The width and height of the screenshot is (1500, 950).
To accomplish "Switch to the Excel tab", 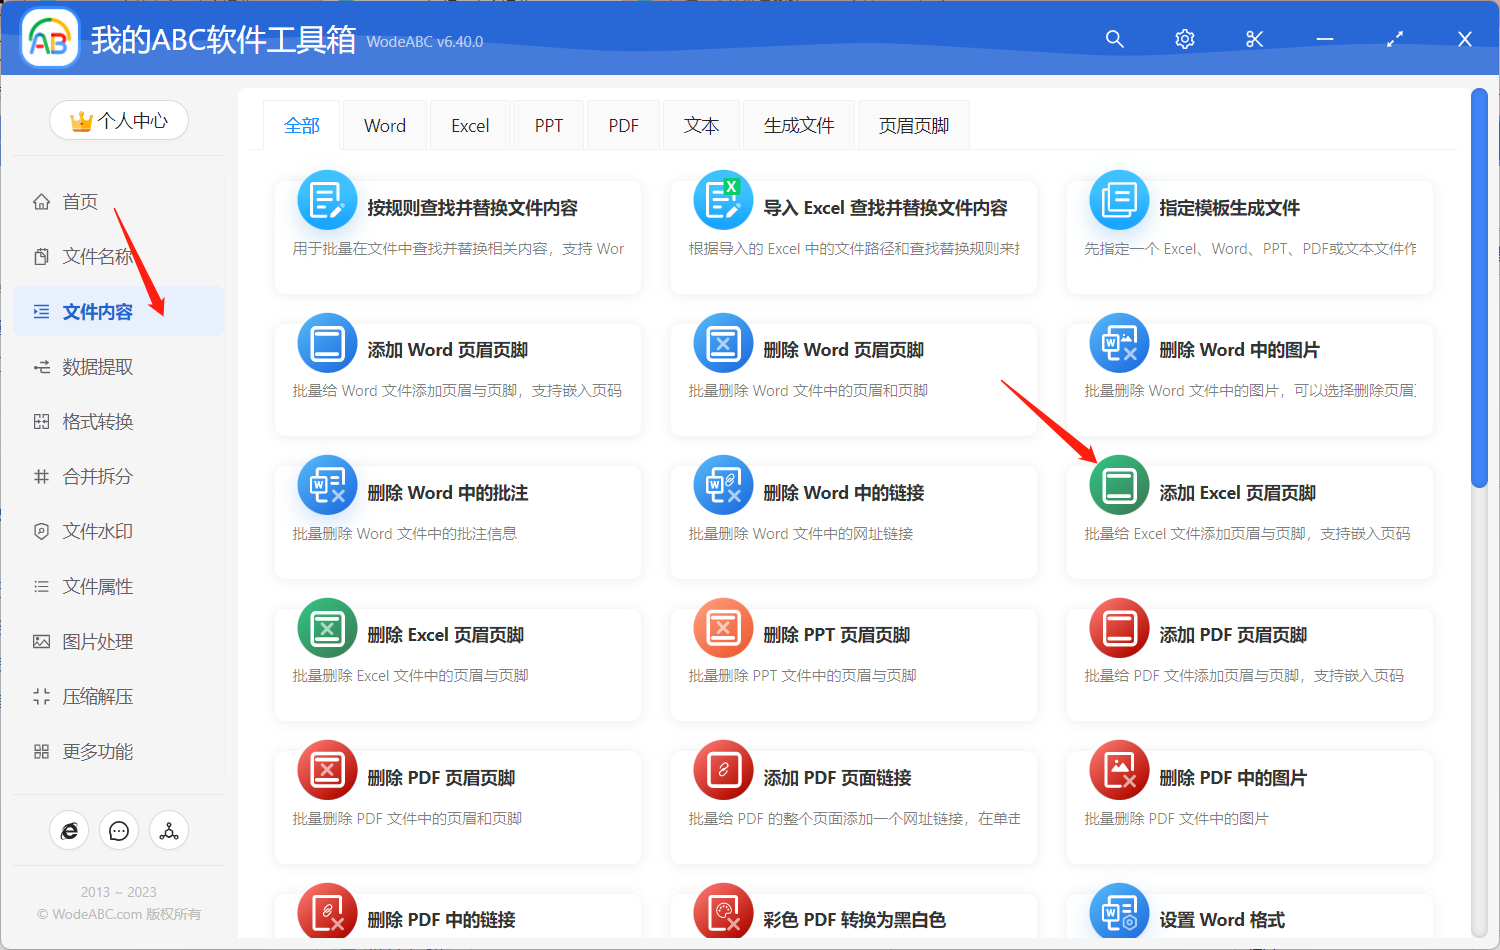I will pyautogui.click(x=470, y=124).
